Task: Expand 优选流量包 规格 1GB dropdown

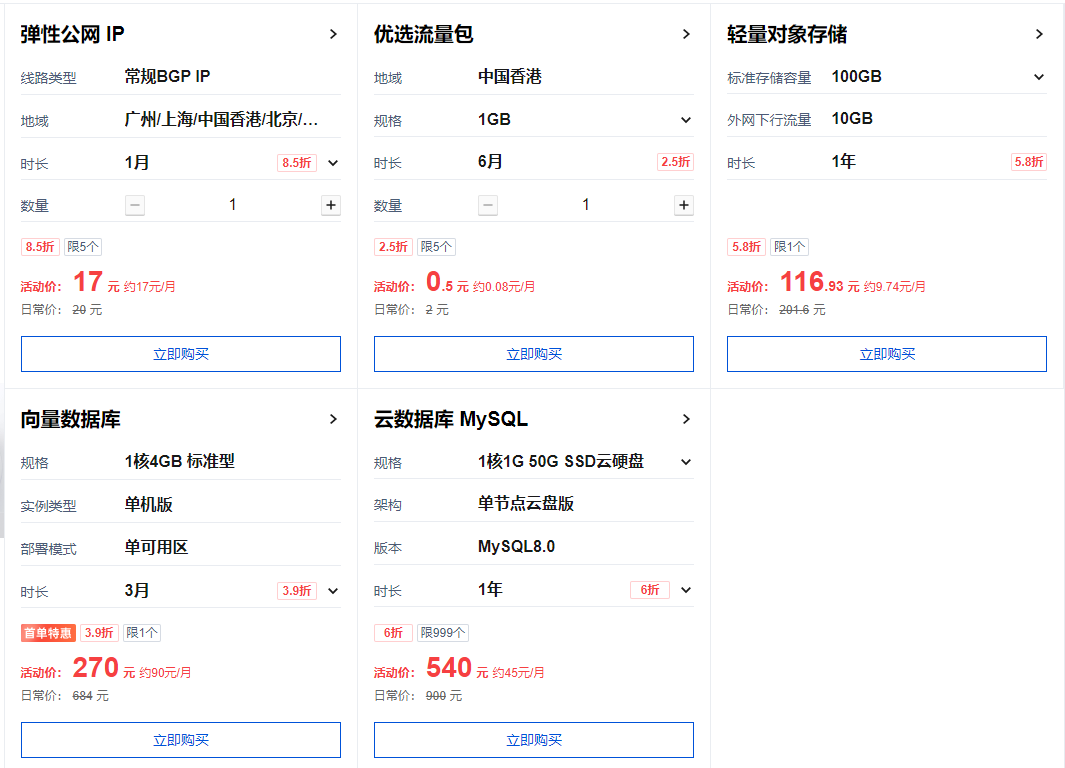Action: (x=686, y=120)
